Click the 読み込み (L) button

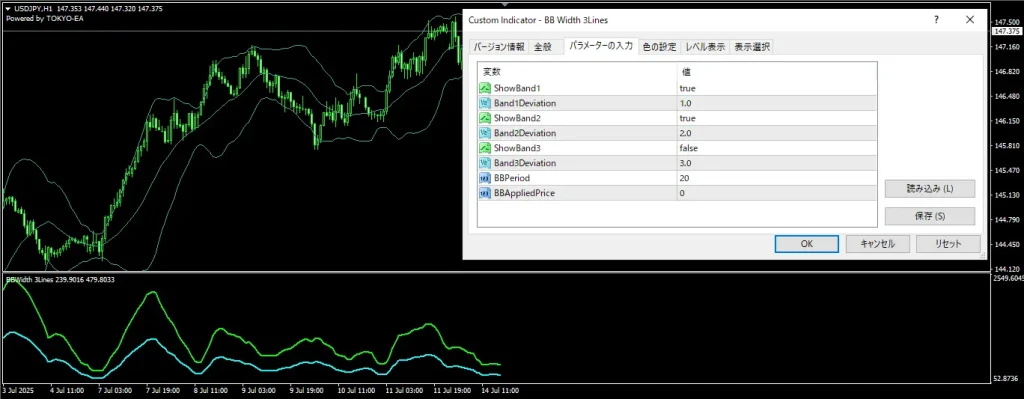[930, 189]
